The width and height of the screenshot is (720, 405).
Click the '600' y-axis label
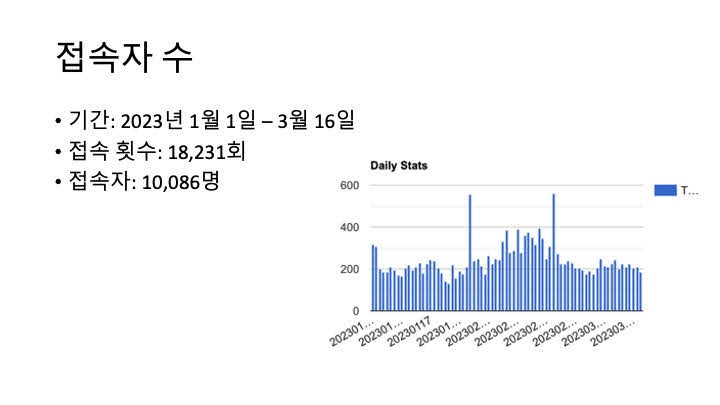(x=349, y=186)
